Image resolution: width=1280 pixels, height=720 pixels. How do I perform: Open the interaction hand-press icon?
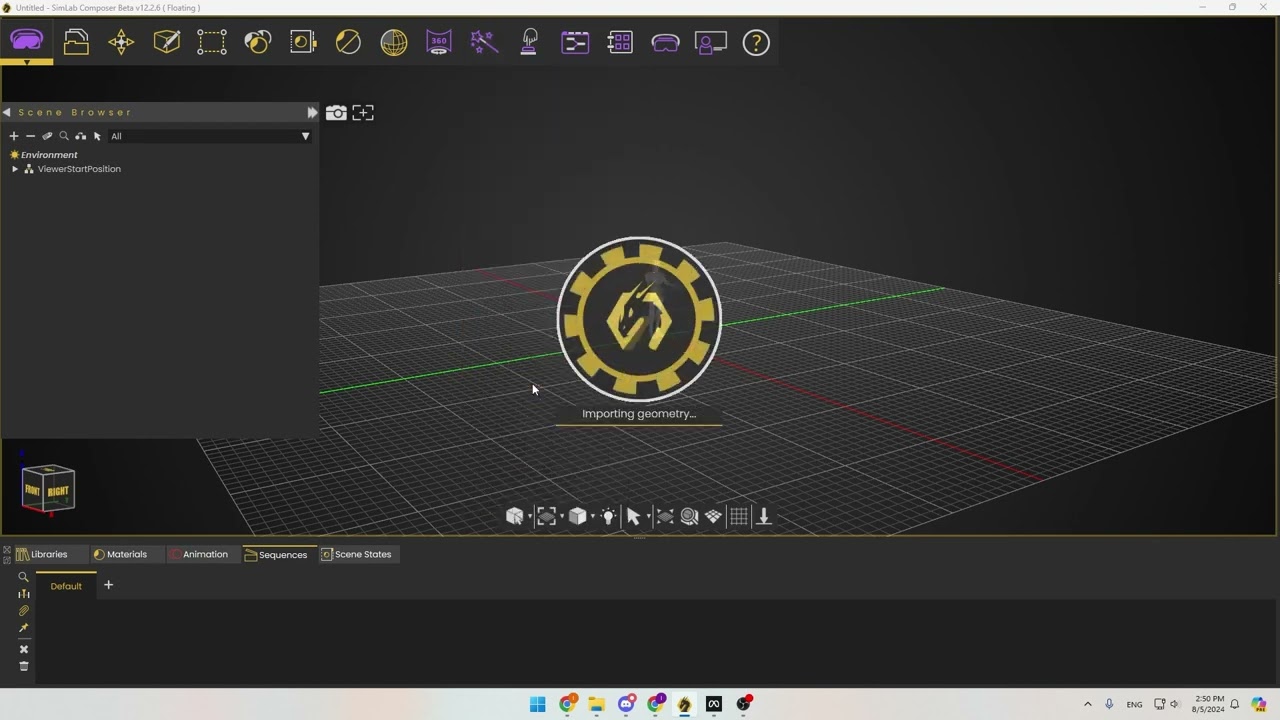(530, 42)
